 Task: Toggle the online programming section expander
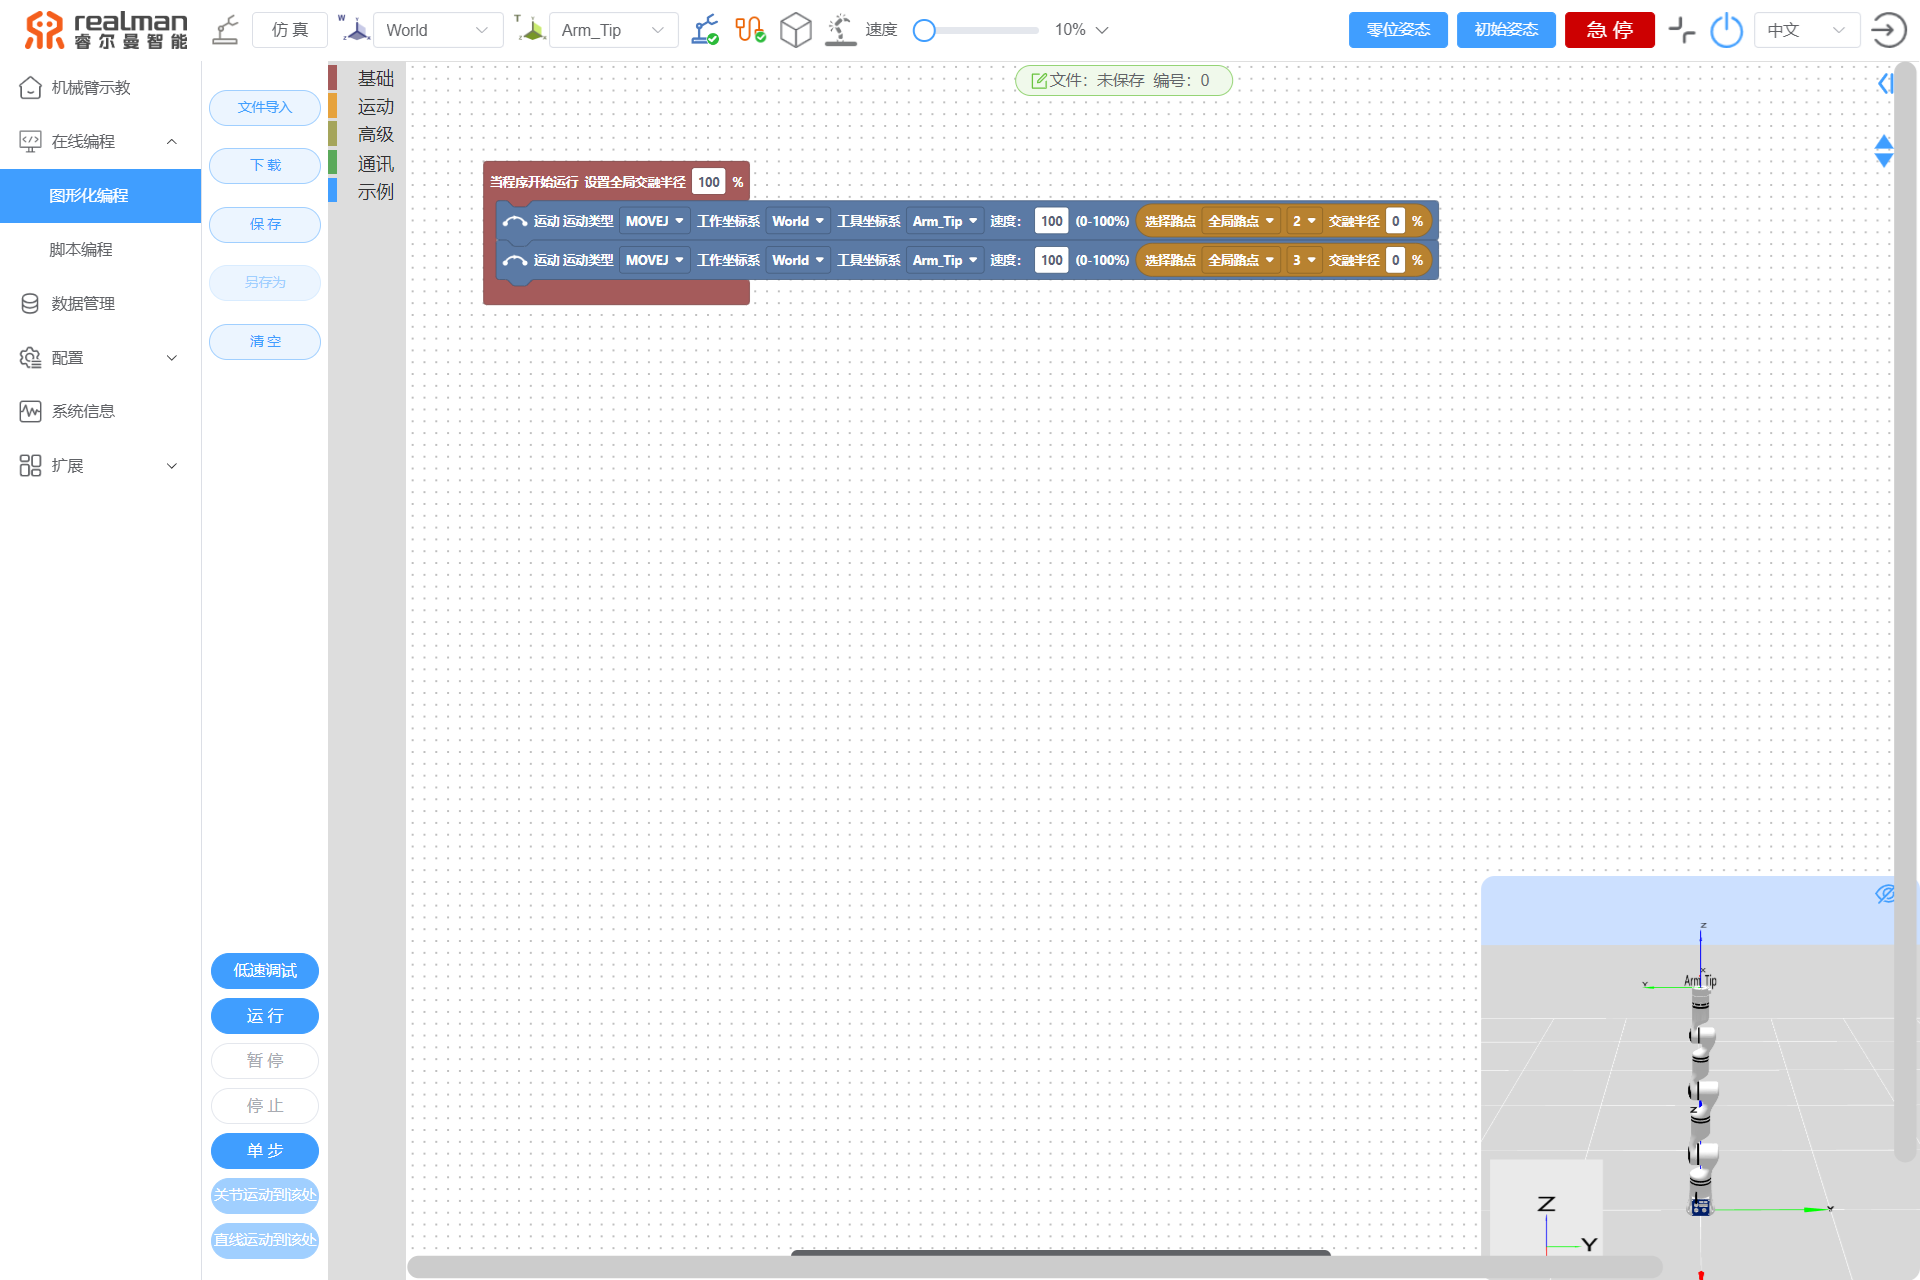pos(174,141)
